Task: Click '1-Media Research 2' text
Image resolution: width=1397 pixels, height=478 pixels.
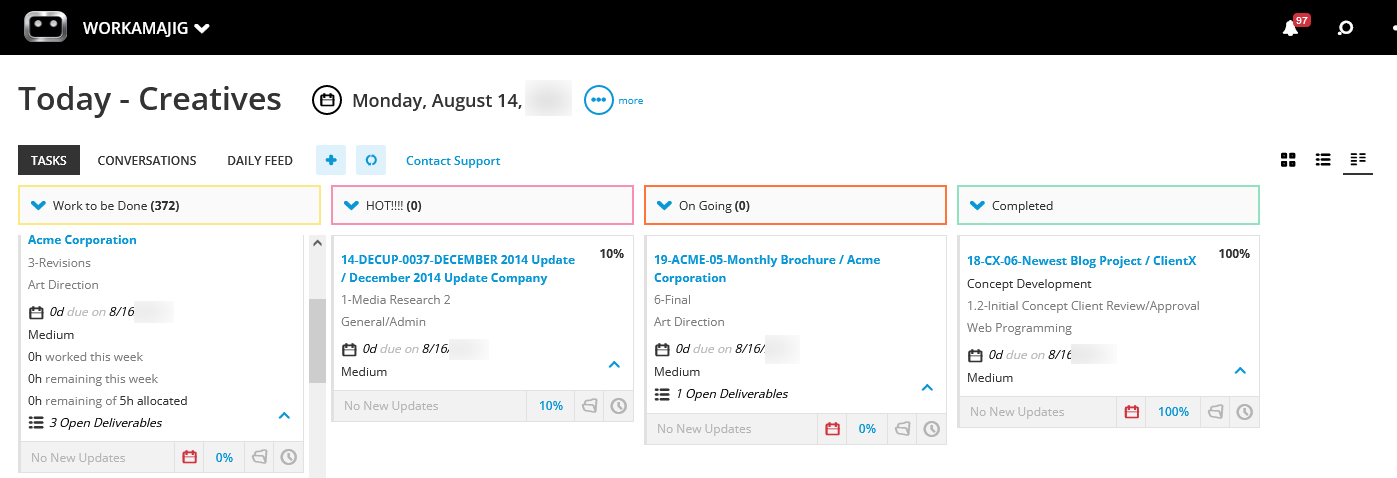Action: pyautogui.click(x=396, y=300)
